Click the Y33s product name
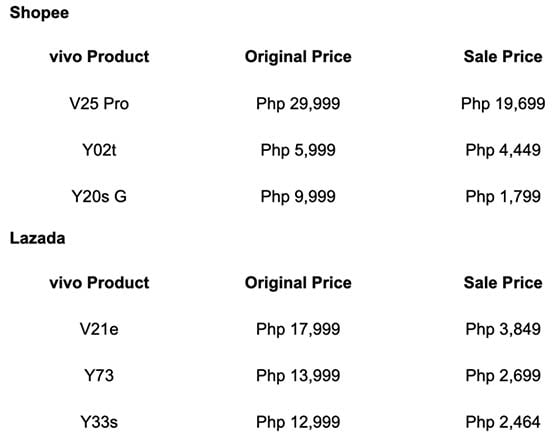555x440 pixels. [x=99, y=422]
